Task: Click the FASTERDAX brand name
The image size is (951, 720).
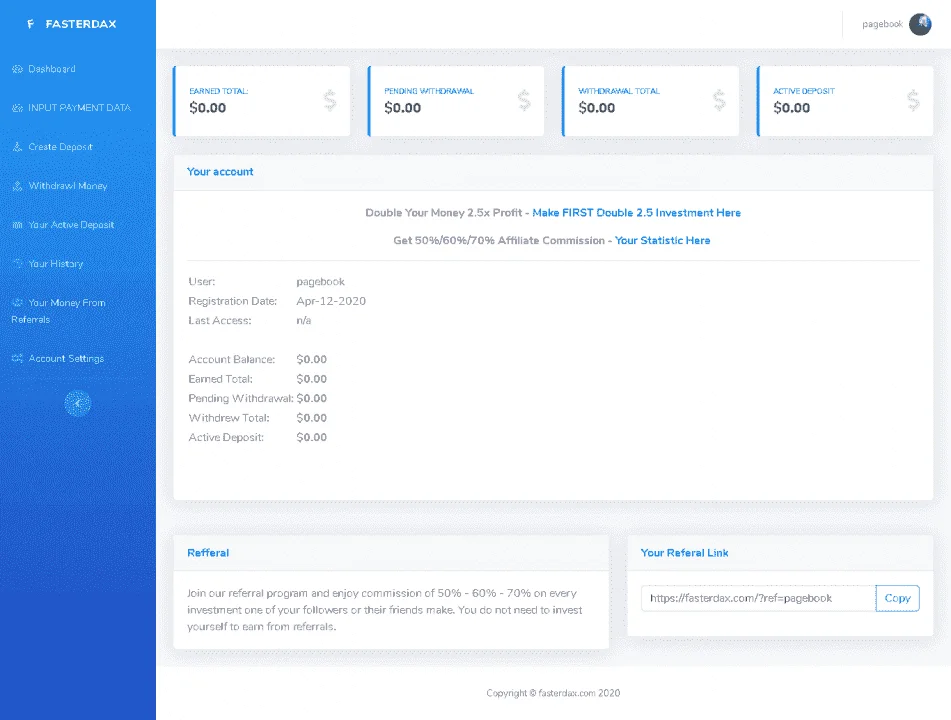Action: click(x=81, y=24)
